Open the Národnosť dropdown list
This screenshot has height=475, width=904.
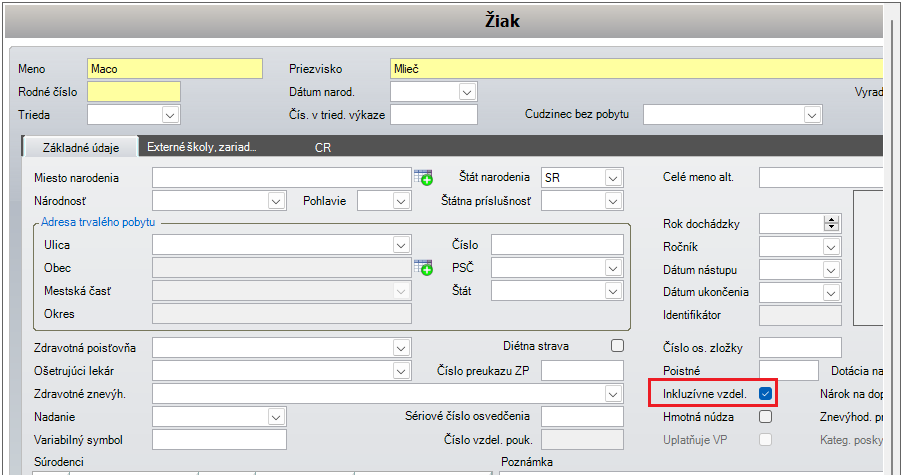pyautogui.click(x=278, y=201)
